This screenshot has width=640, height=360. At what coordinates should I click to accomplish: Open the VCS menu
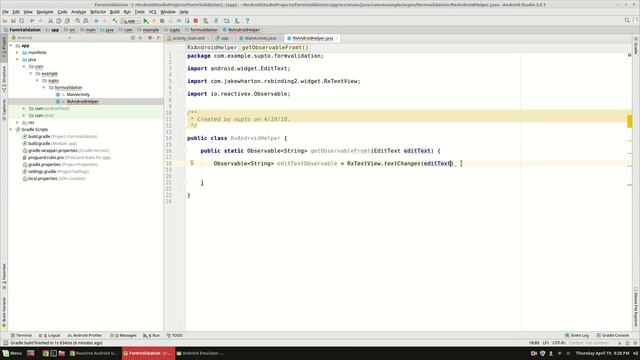coord(152,12)
